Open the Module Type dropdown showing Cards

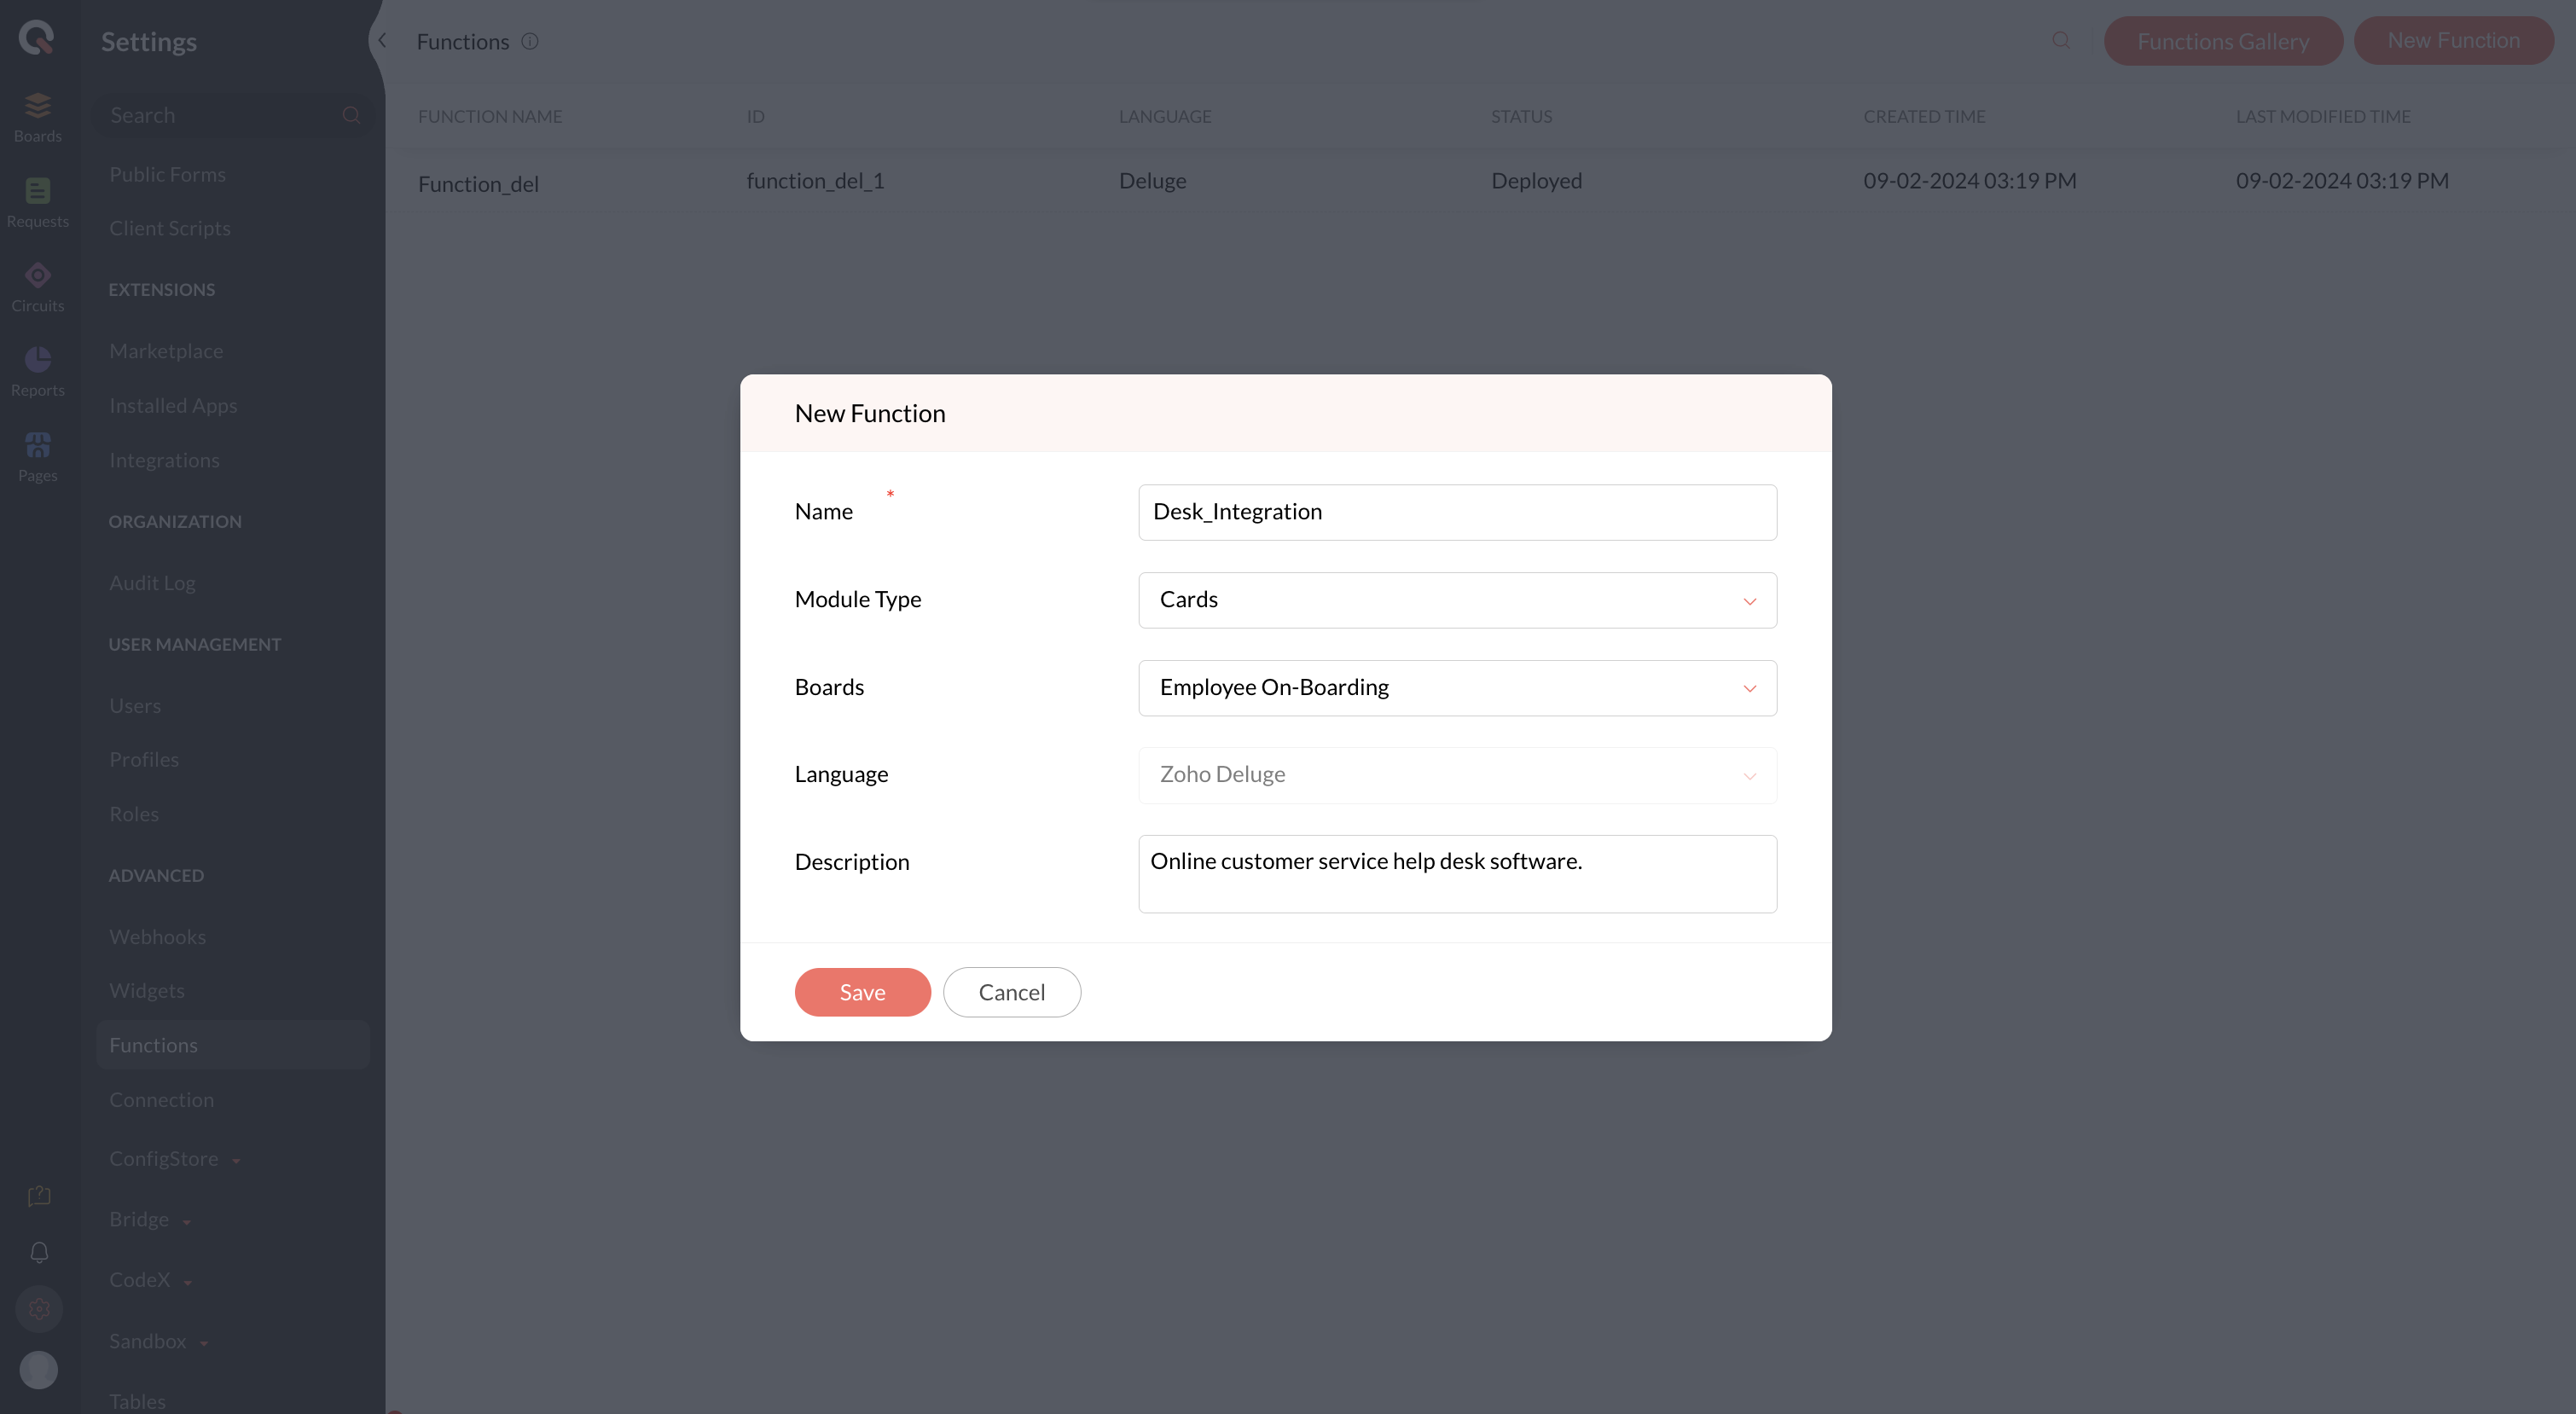(1457, 600)
